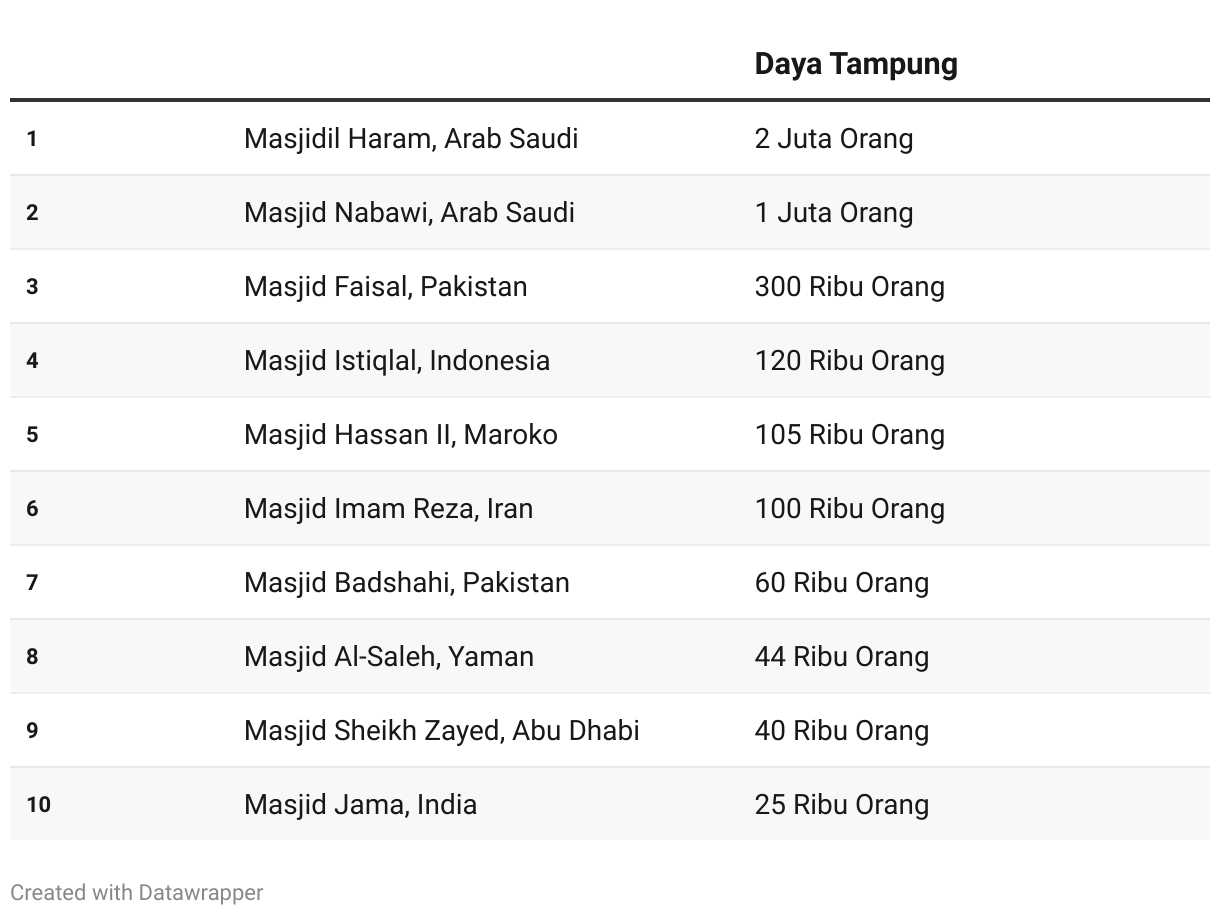Select the Masjidil Haram, Arab Saudi cell

pyautogui.click(x=411, y=138)
